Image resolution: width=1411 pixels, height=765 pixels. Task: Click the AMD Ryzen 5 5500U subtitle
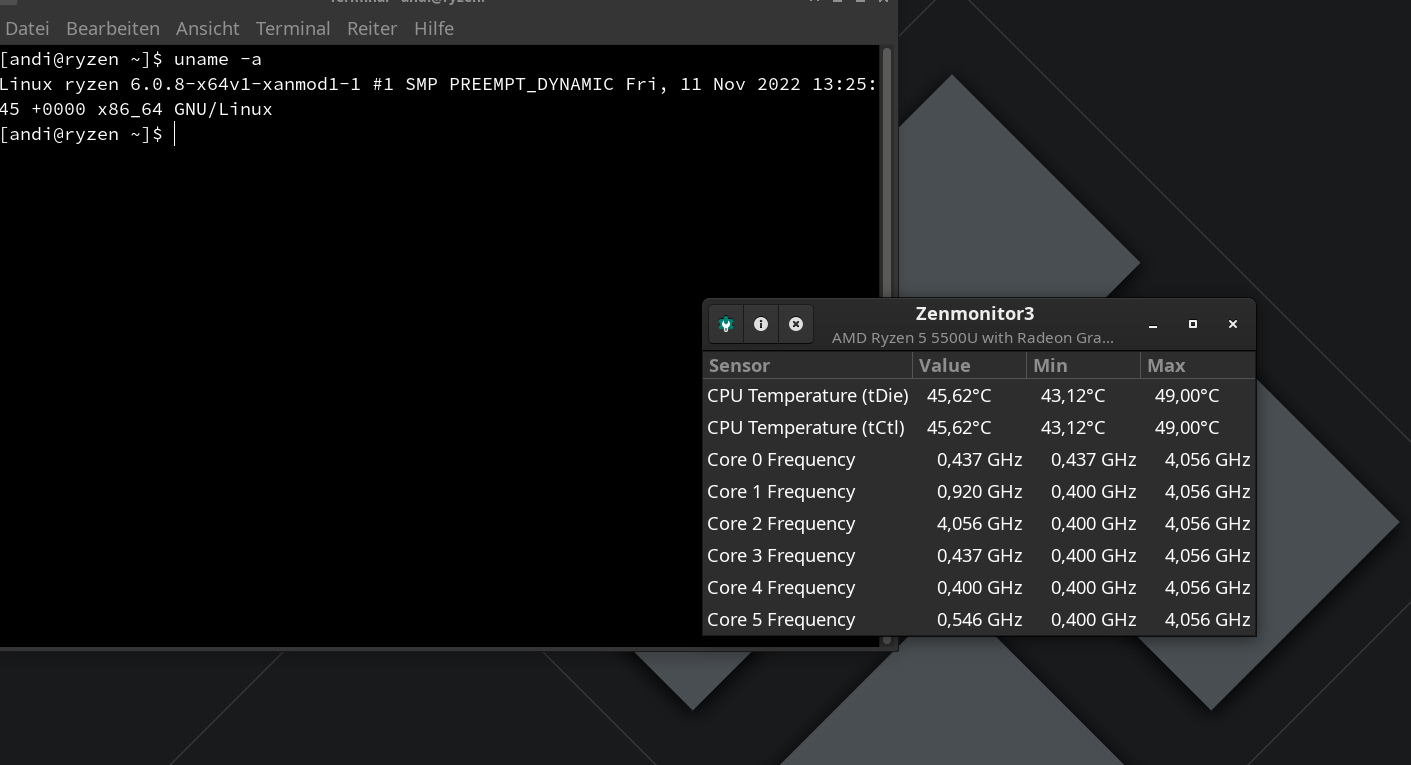[x=973, y=338]
